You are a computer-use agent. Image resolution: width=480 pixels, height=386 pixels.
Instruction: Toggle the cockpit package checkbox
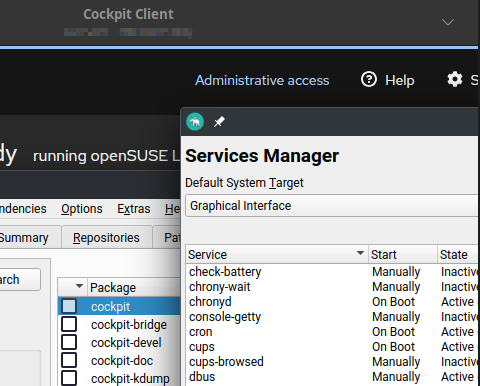[69, 306]
